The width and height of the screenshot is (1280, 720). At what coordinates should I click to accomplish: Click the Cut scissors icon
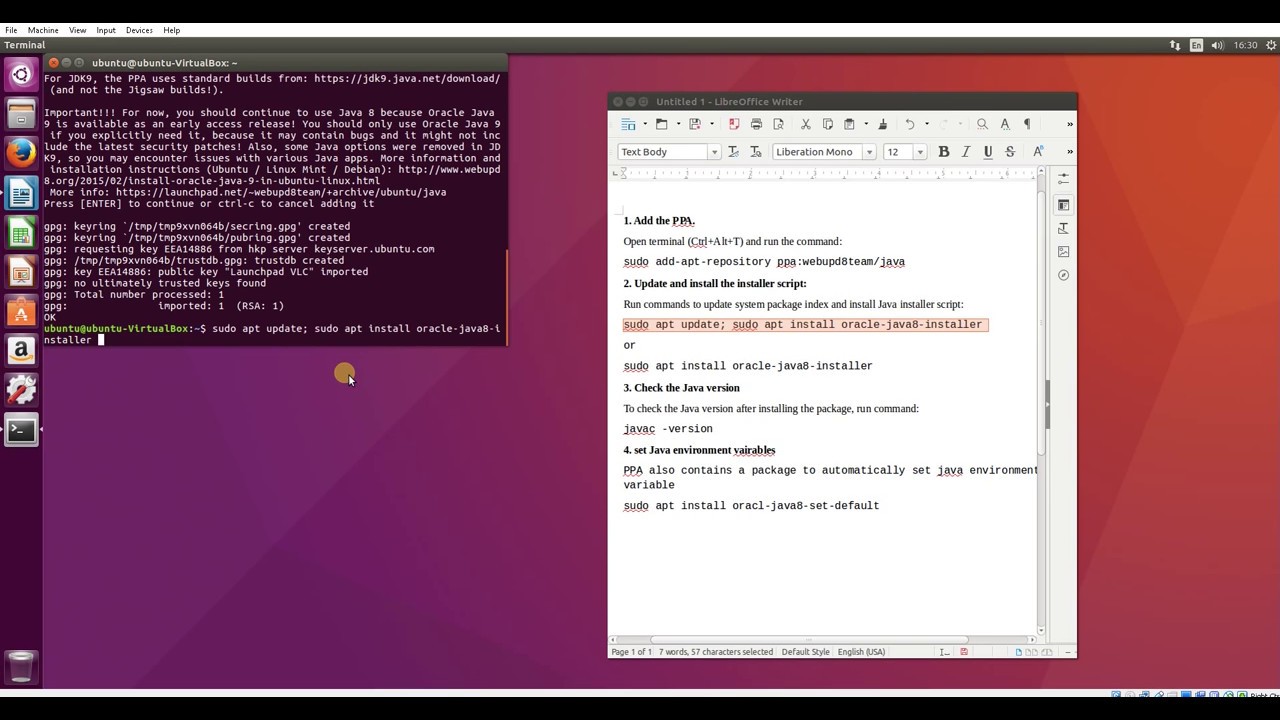point(805,124)
